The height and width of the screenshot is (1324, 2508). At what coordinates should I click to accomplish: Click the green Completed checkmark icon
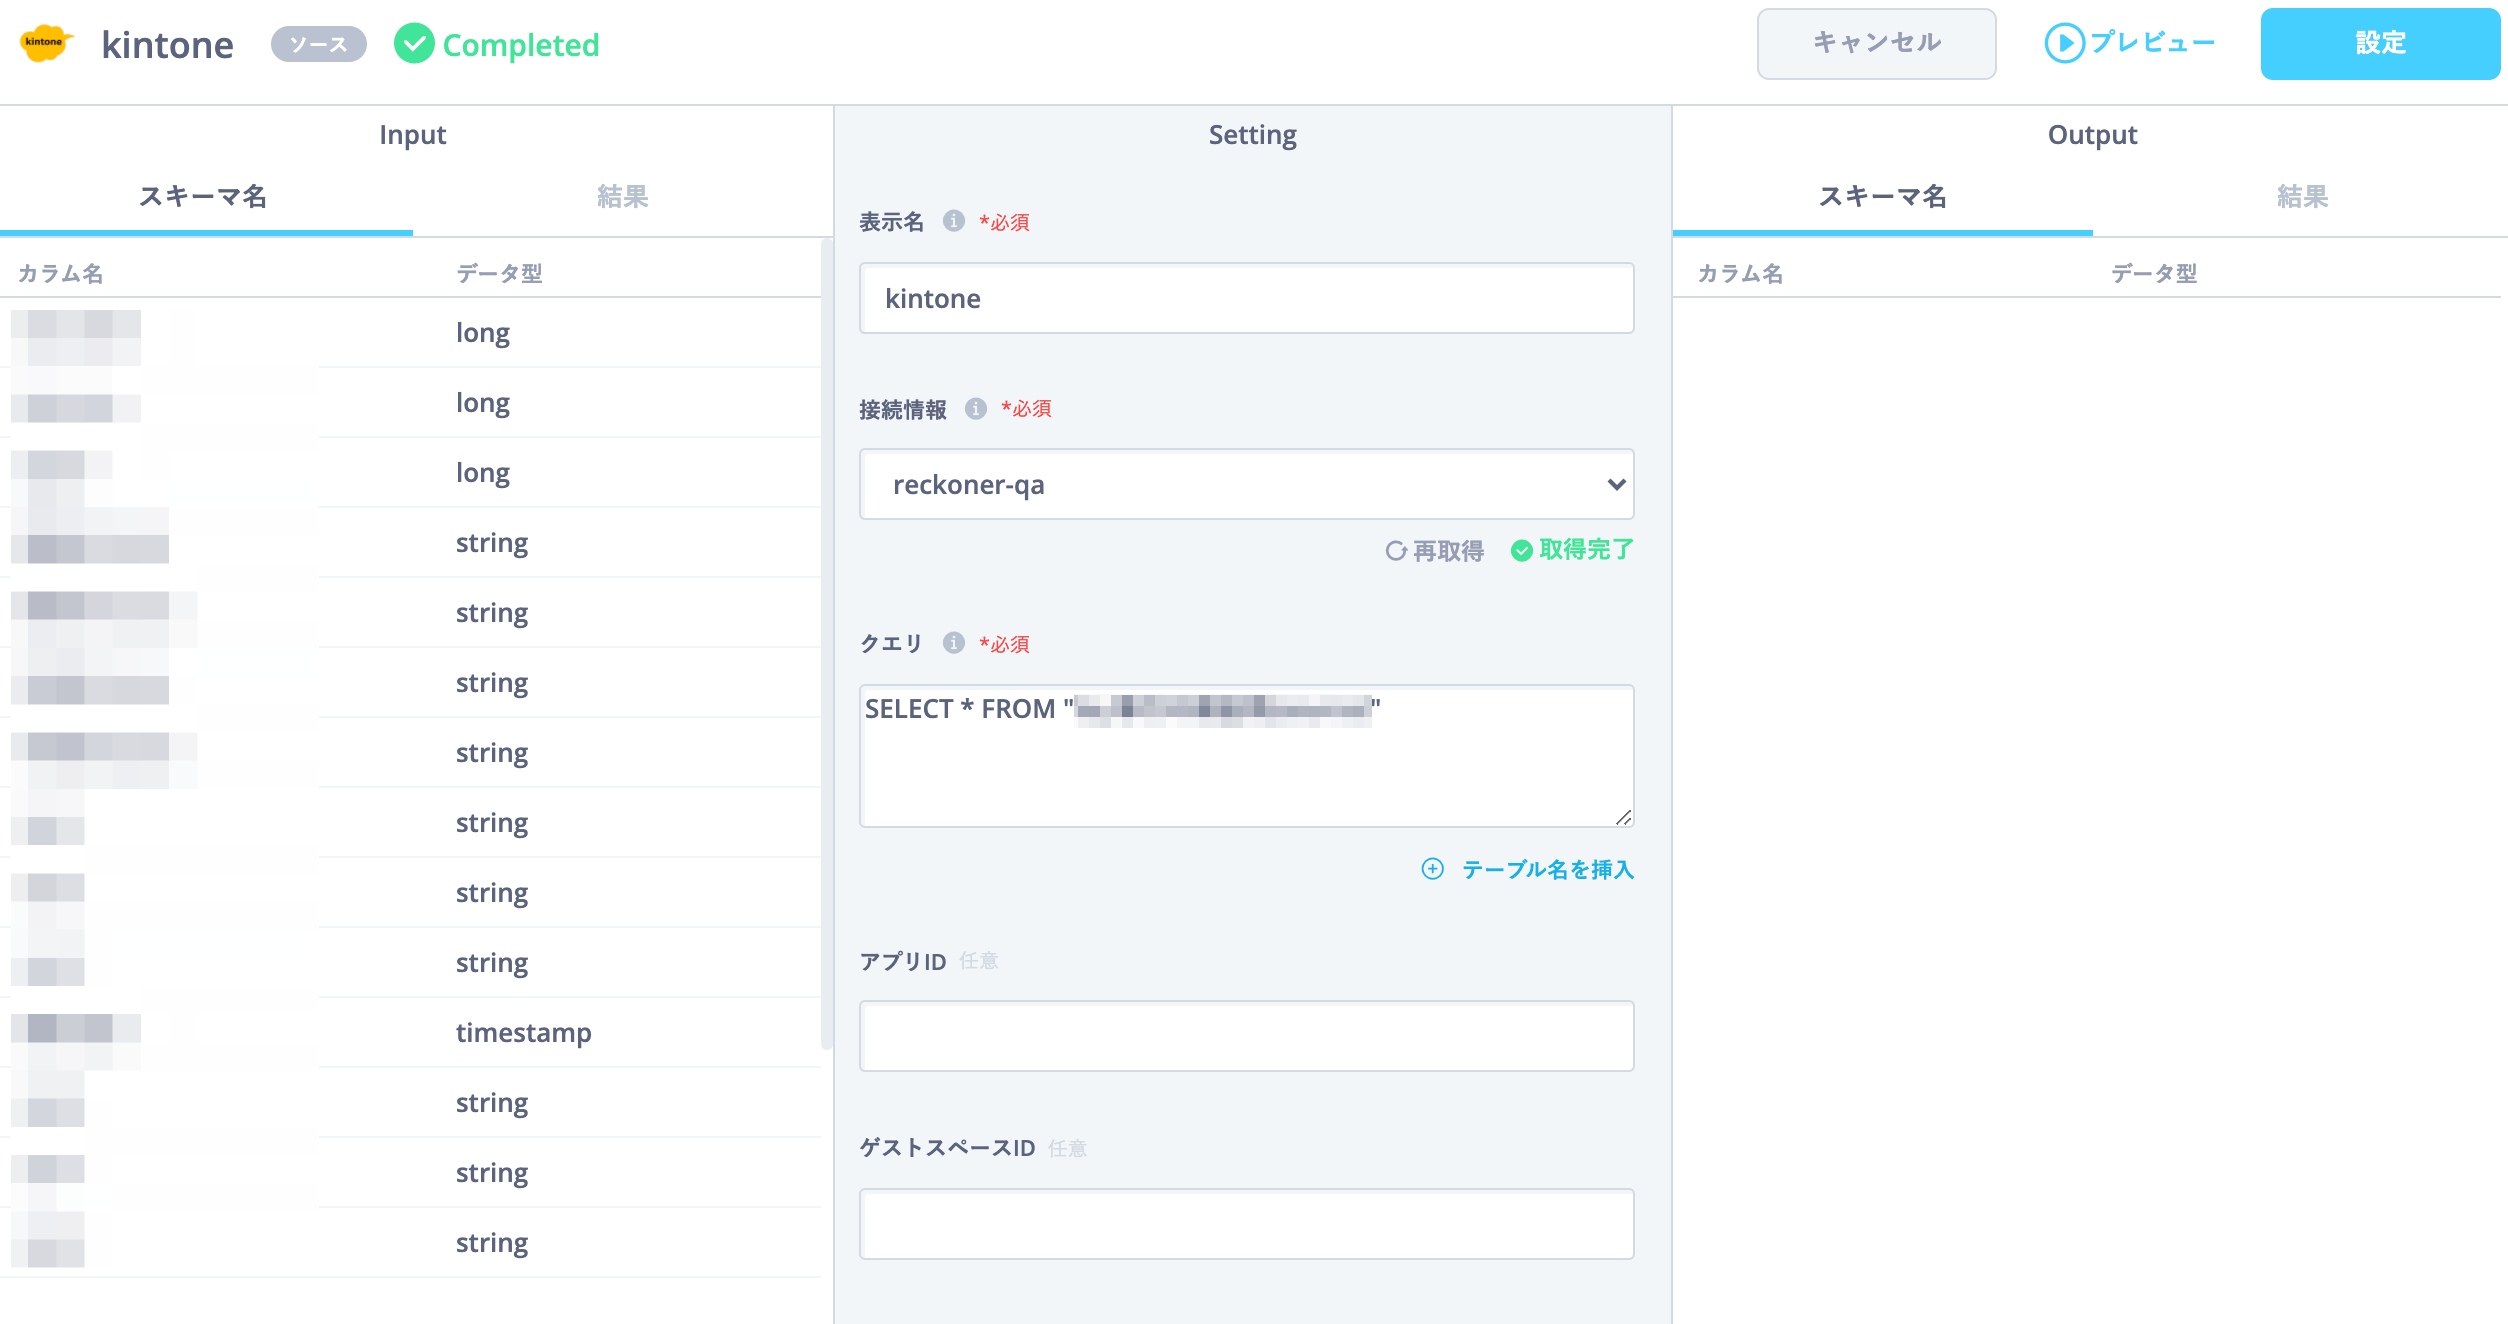point(414,44)
